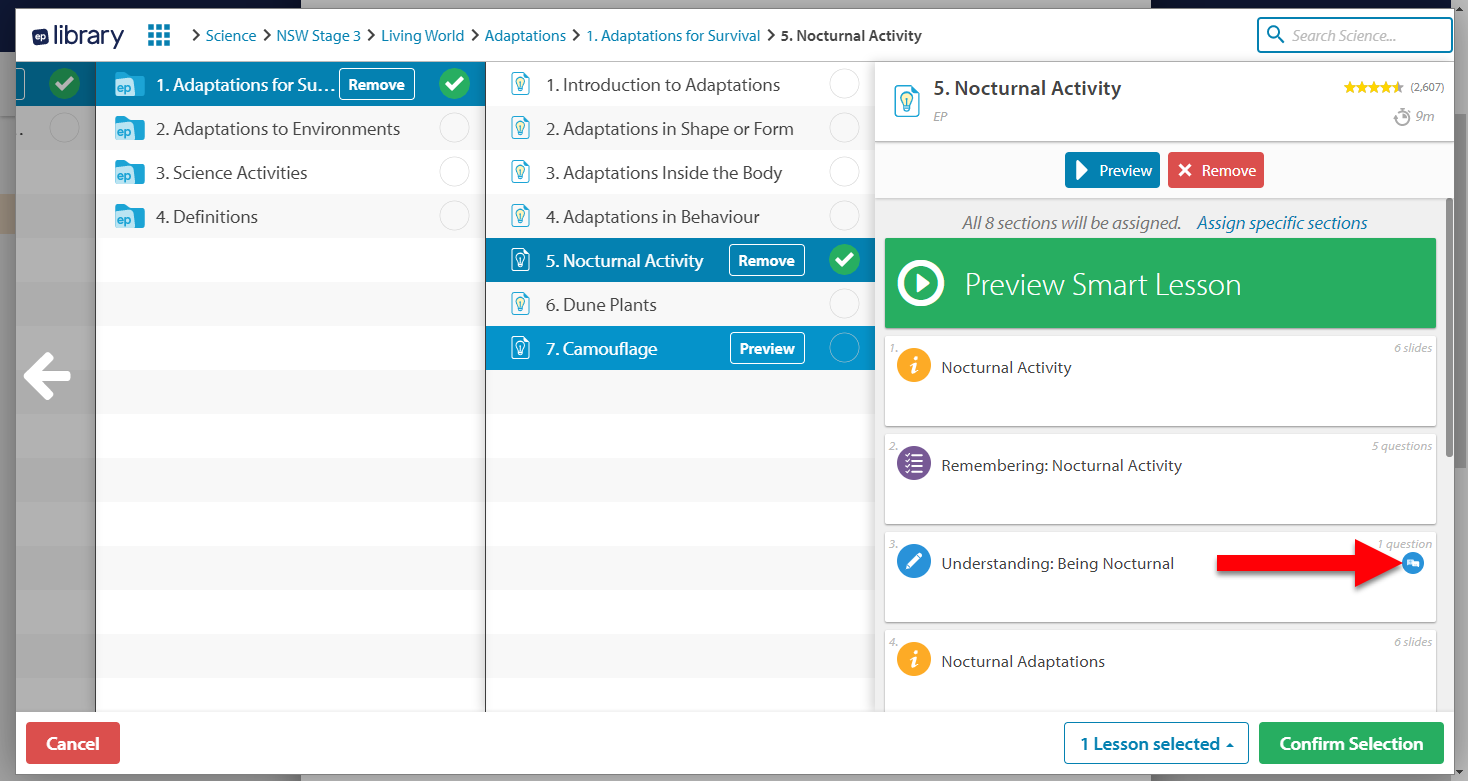Image resolution: width=1468 pixels, height=781 pixels.
Task: Click the pencil icon for Understanding section
Action: pyautogui.click(x=913, y=563)
